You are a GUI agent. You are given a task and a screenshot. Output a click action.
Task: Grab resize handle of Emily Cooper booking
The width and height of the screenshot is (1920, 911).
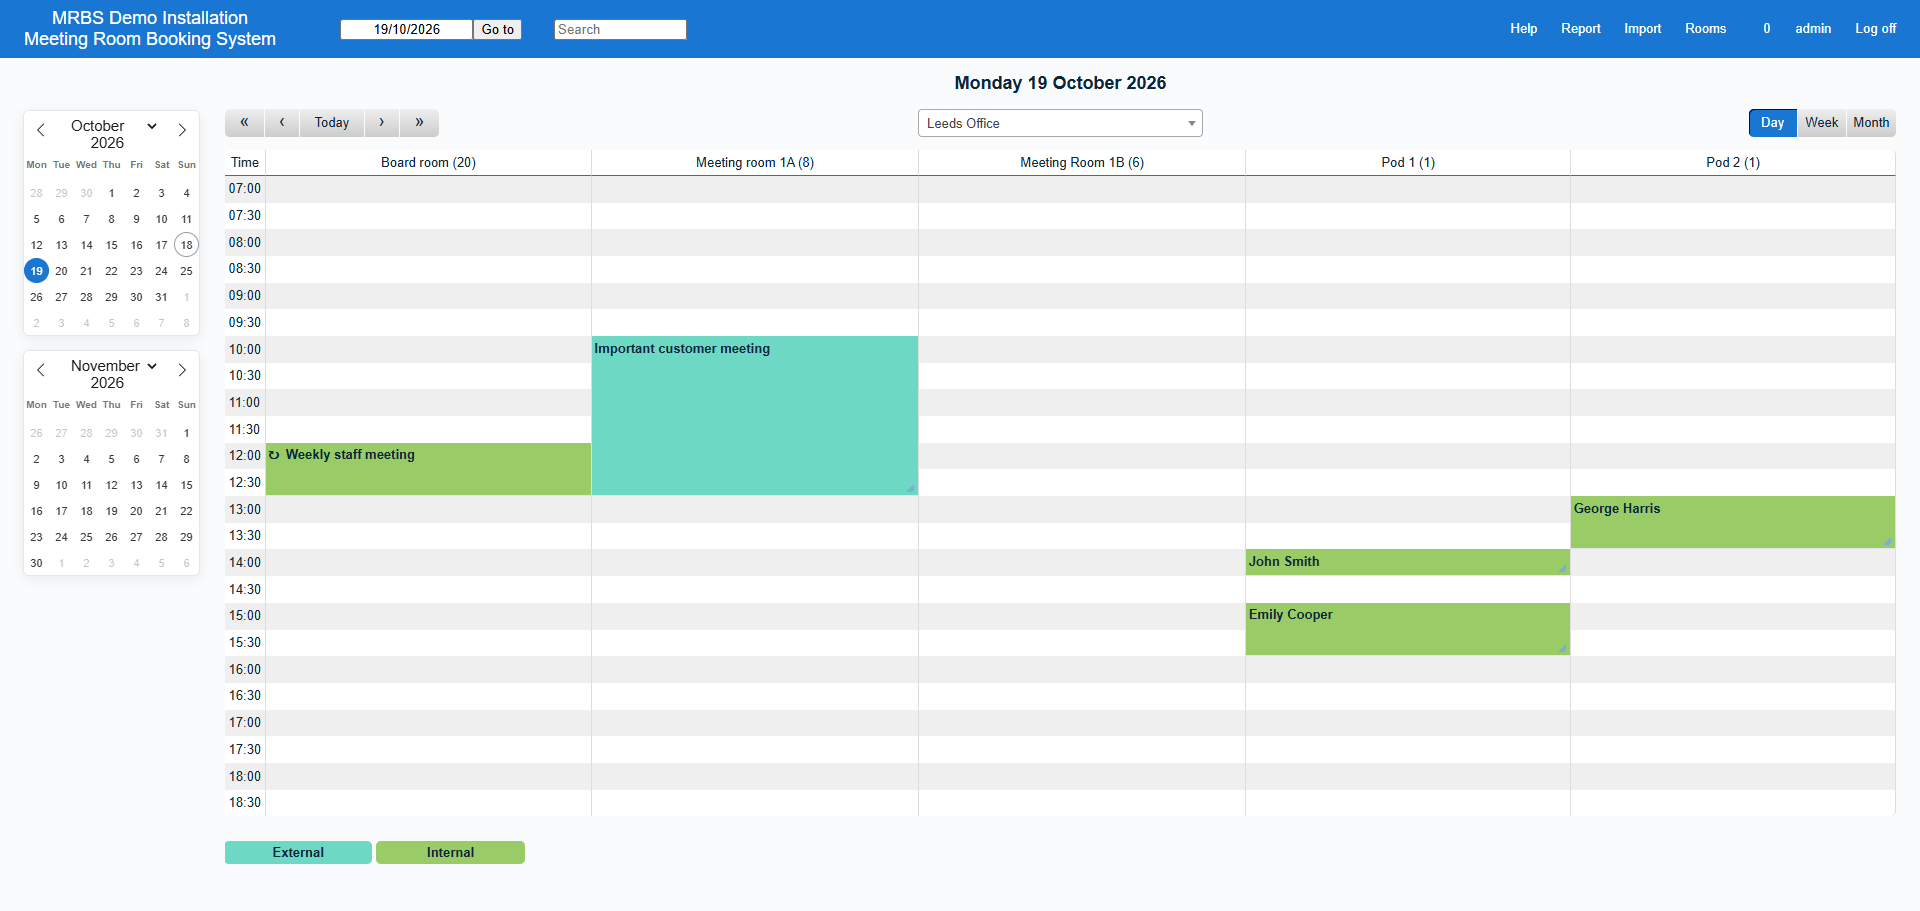click(1563, 649)
